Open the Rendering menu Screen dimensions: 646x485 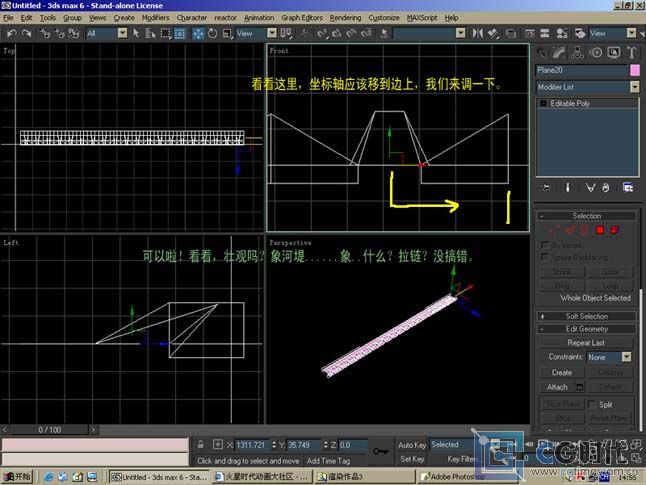pyautogui.click(x=345, y=18)
